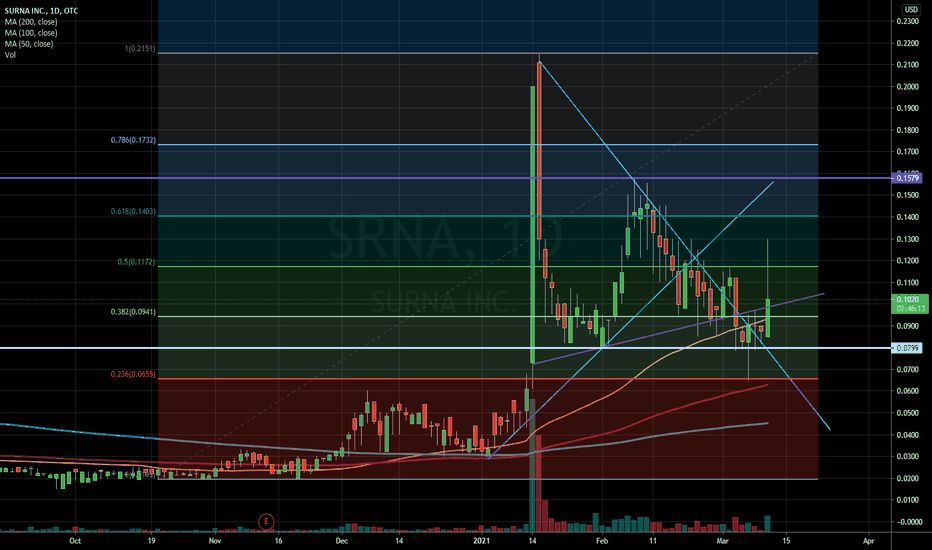Image resolution: width=932 pixels, height=550 pixels.
Task: Click the Oct label on time axis
Action: [x=75, y=540]
